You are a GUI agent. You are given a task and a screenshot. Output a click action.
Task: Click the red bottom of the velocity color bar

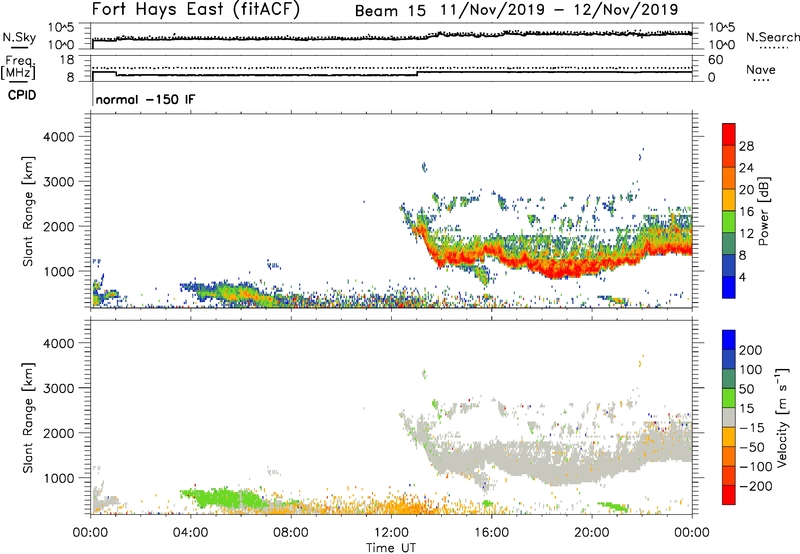pos(729,495)
